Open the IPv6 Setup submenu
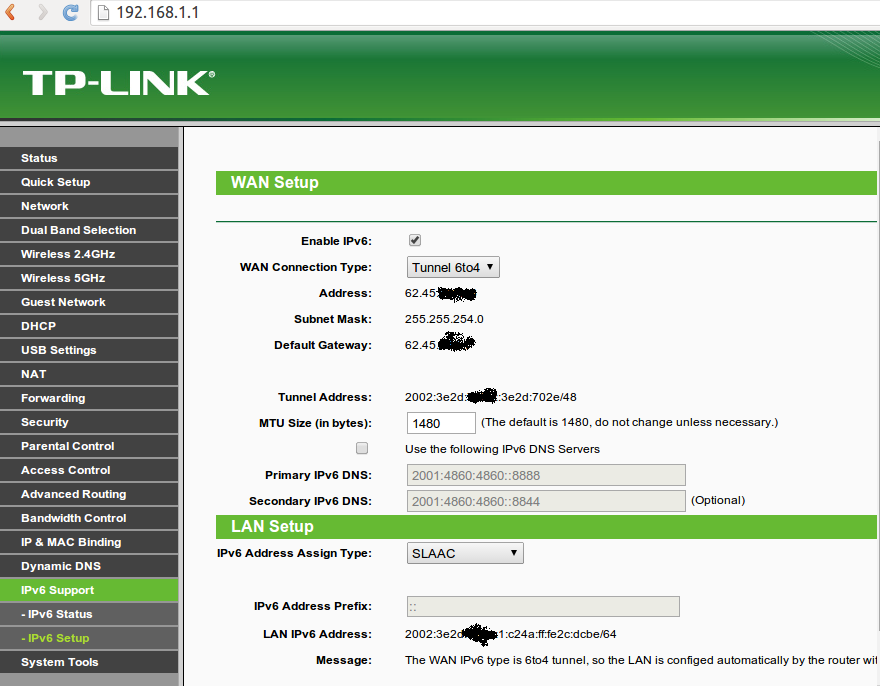This screenshot has height=686, width=880. [89, 638]
